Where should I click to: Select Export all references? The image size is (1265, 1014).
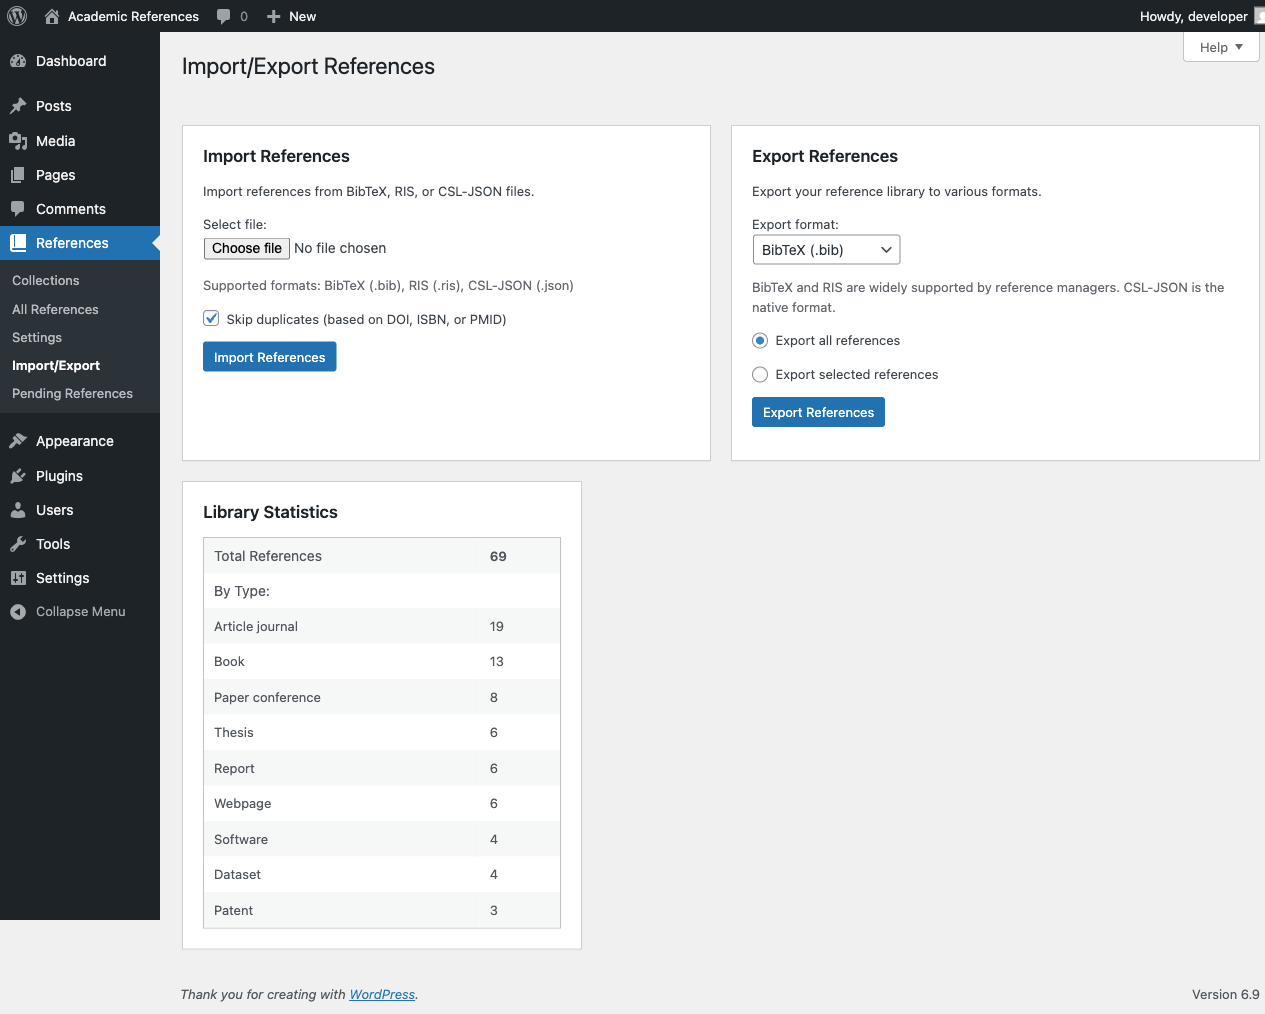point(760,340)
